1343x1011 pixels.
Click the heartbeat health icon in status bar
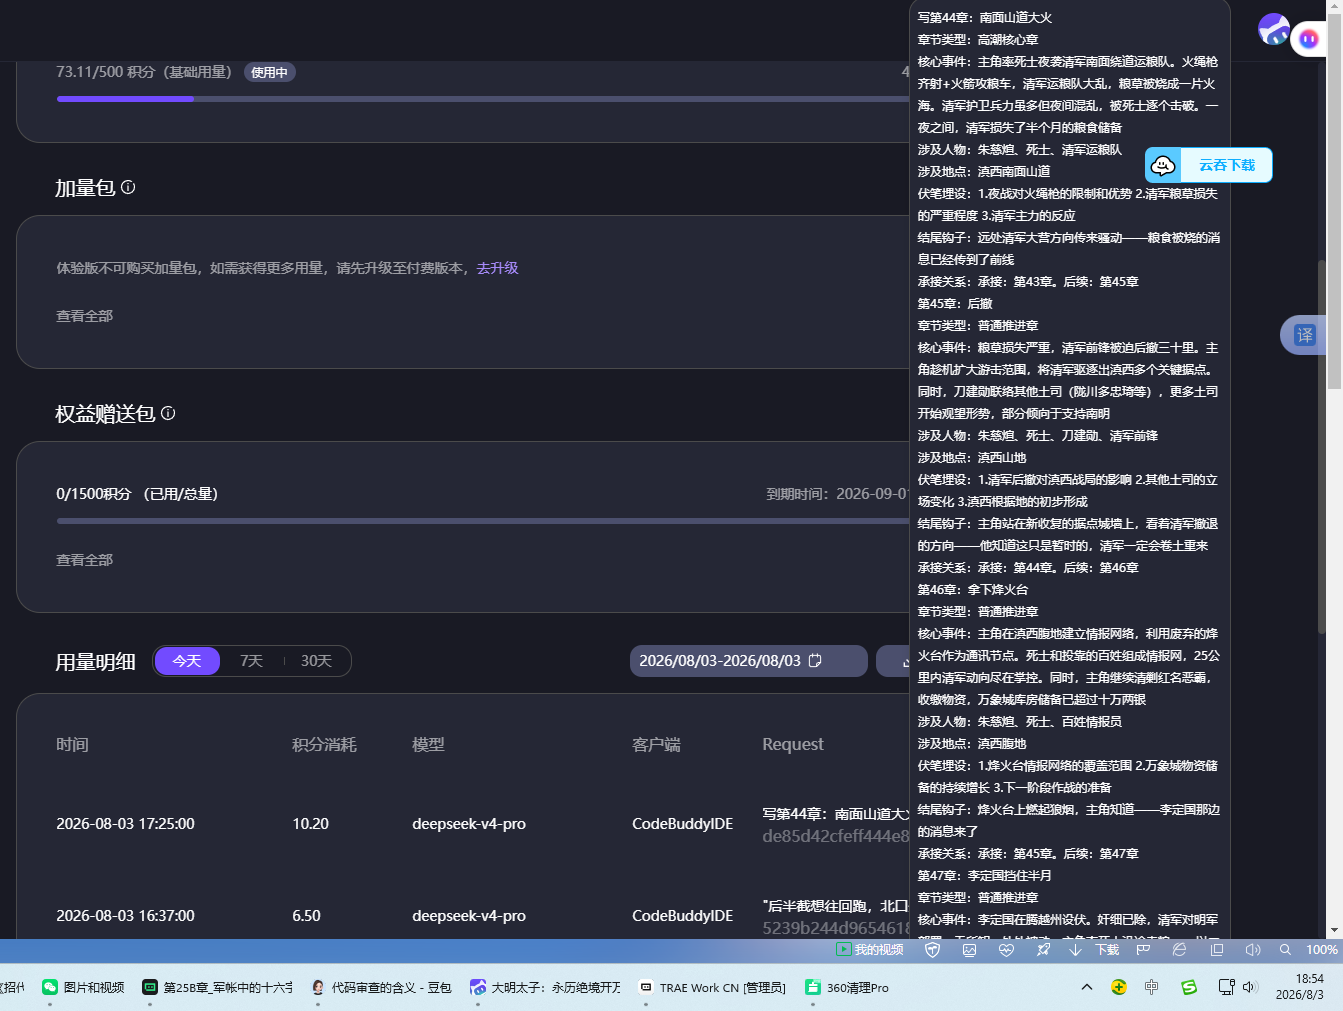tap(1006, 950)
